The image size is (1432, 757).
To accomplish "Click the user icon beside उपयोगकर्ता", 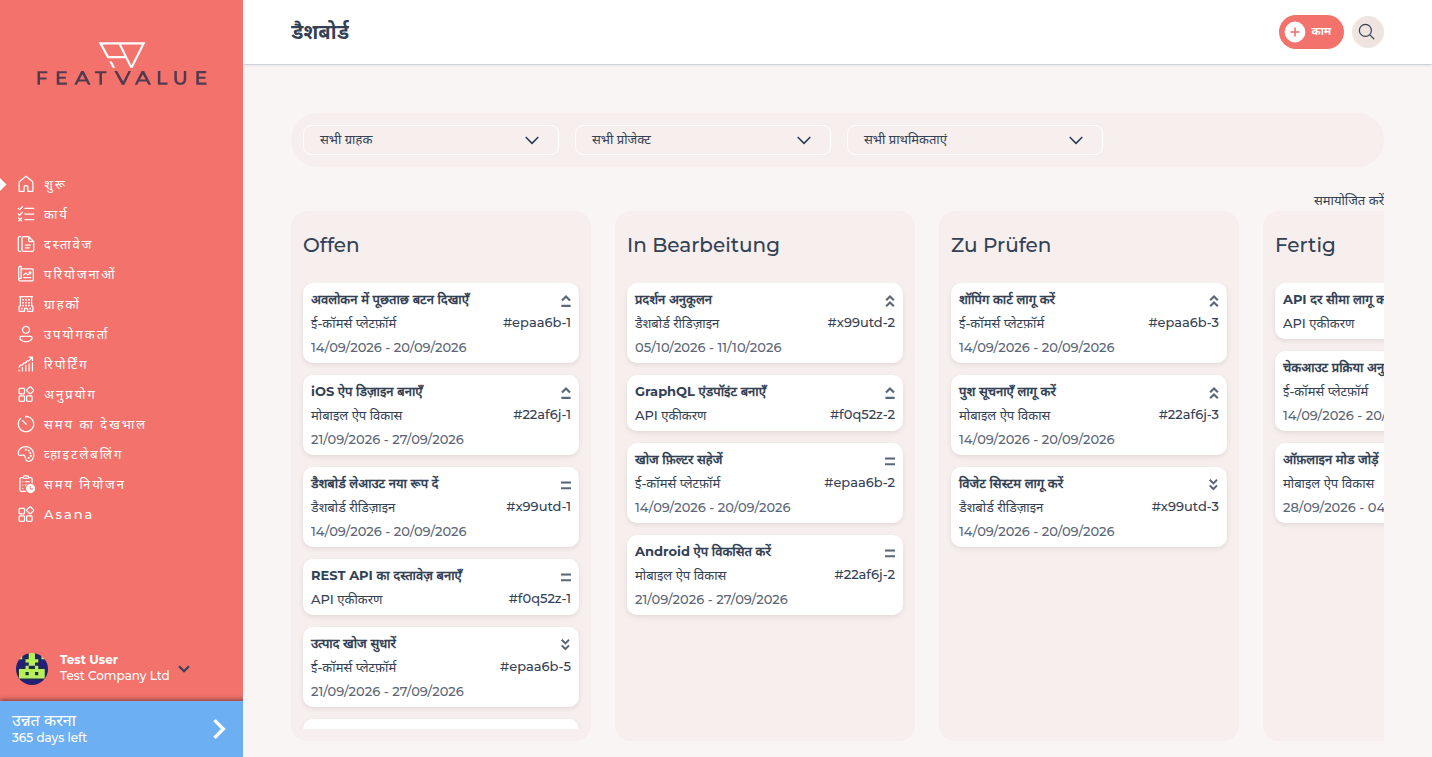I will pyautogui.click(x=26, y=334).
